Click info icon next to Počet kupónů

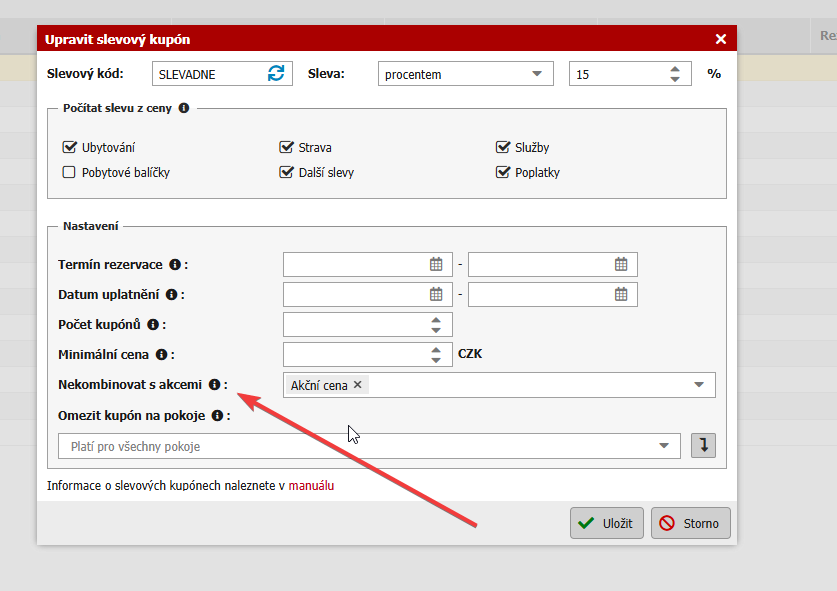(x=153, y=325)
